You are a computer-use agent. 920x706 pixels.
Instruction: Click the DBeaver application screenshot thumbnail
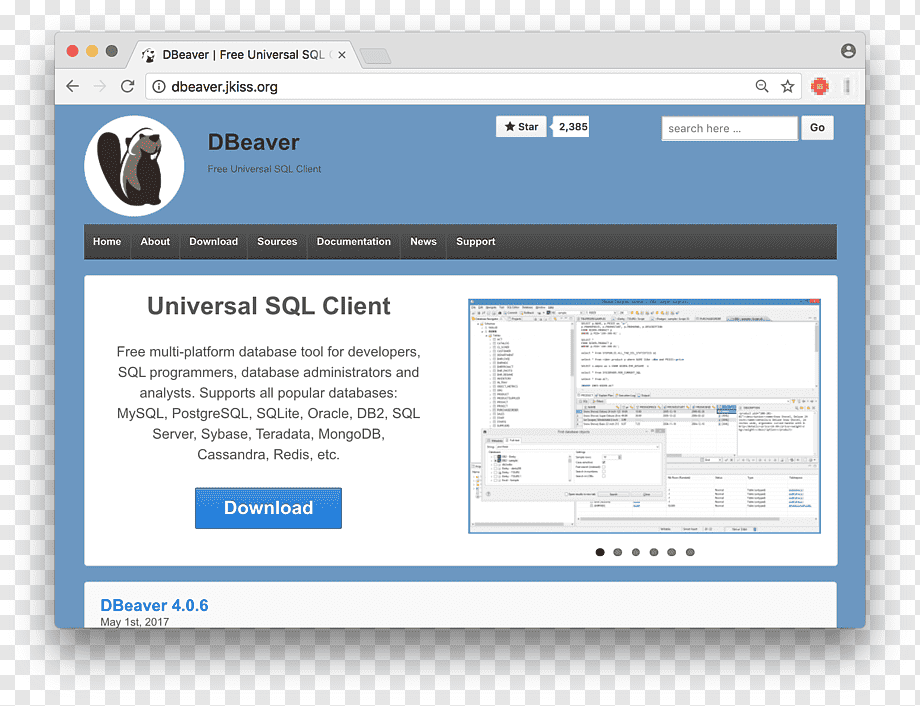pos(644,416)
